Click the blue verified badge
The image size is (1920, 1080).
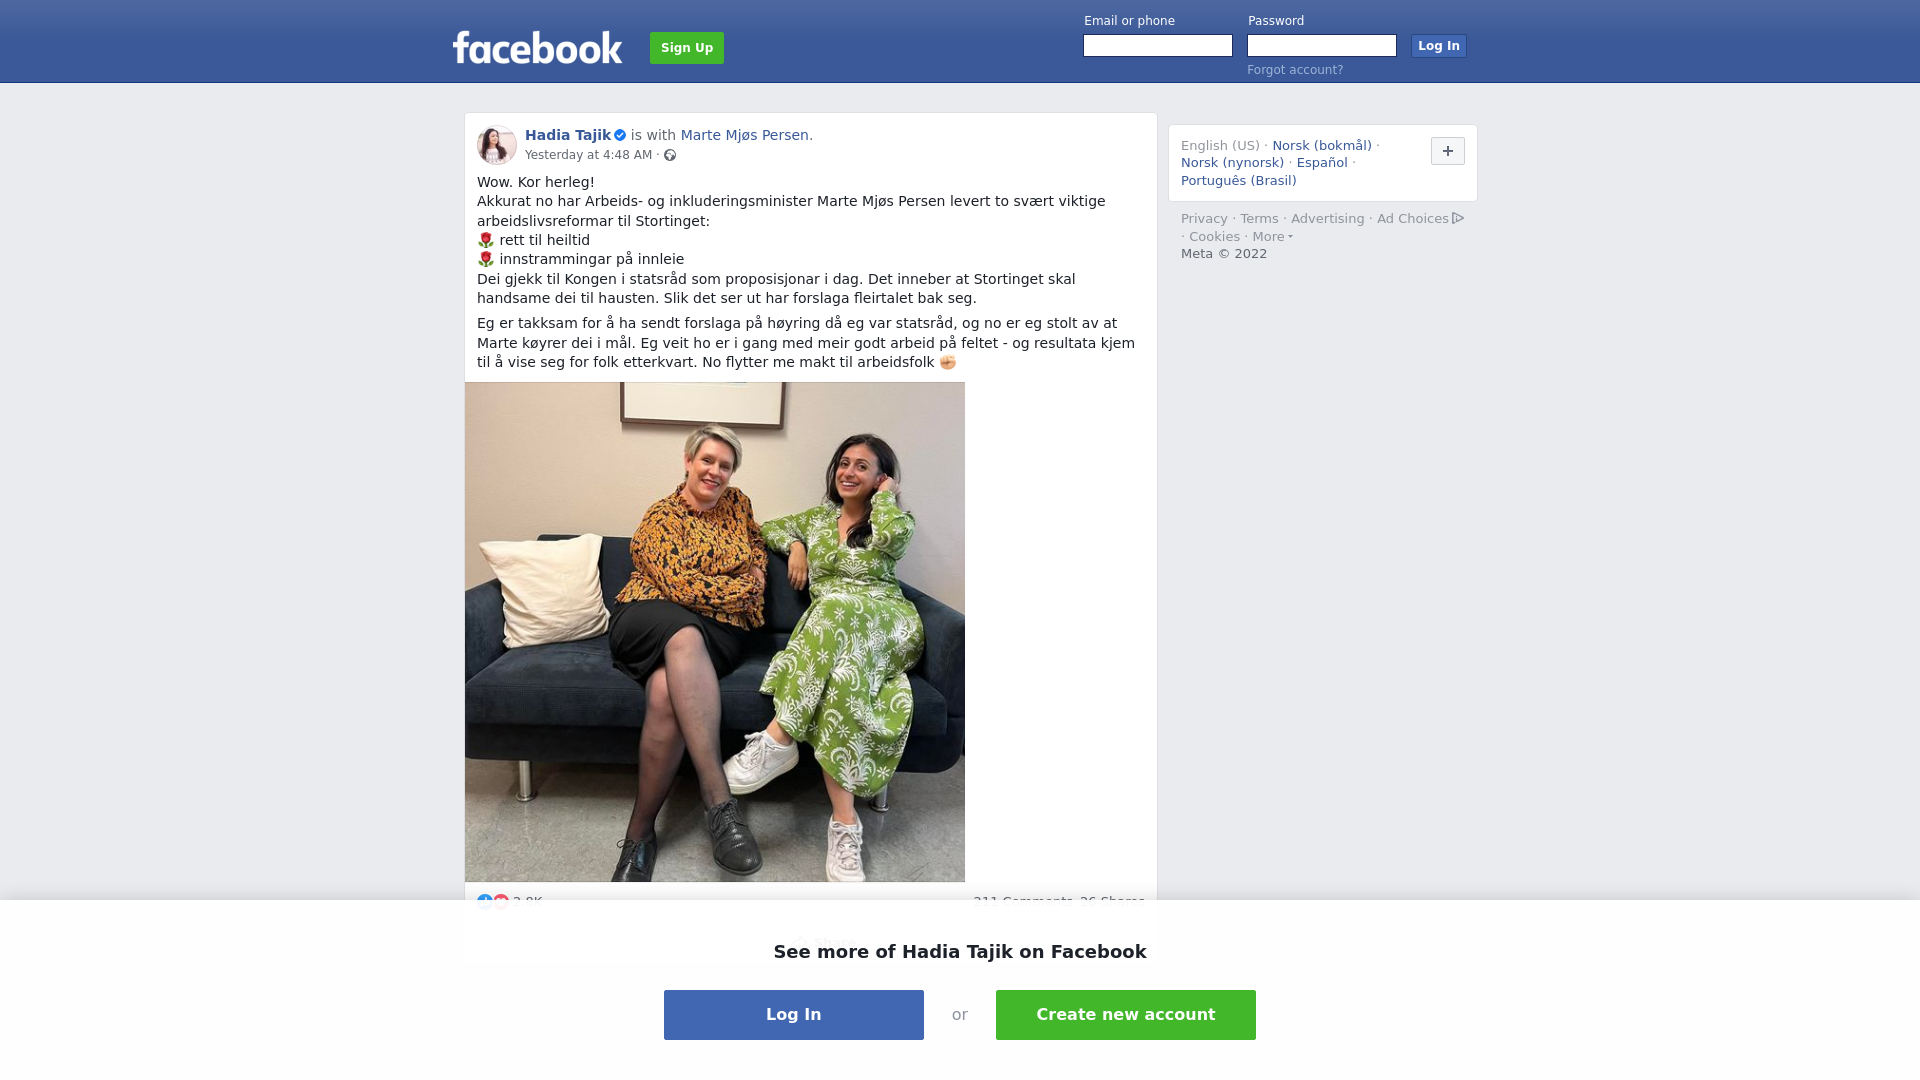pyautogui.click(x=620, y=136)
